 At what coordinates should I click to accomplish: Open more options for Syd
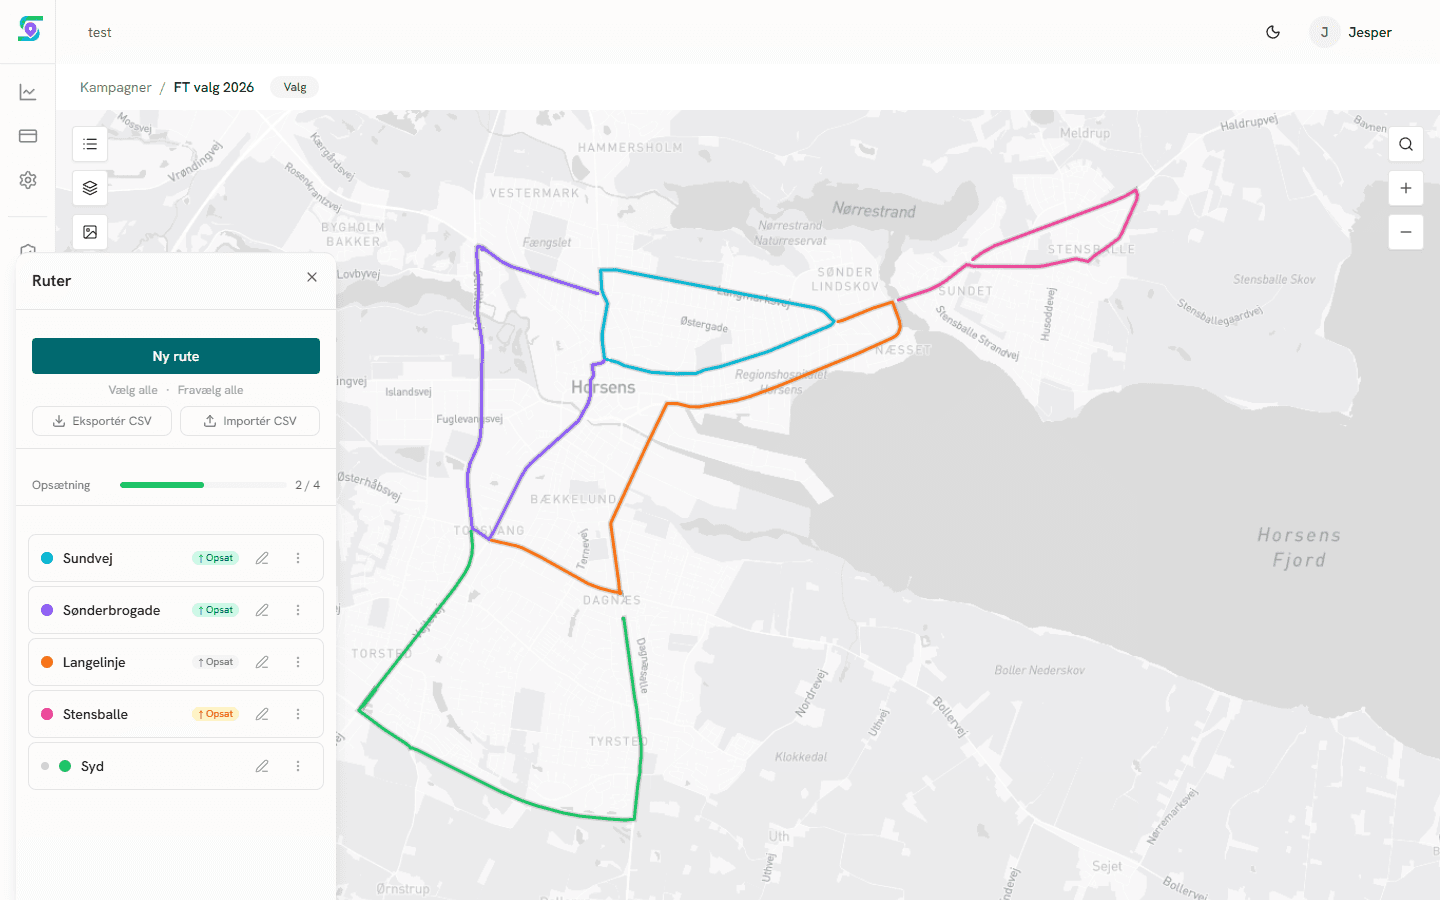(x=298, y=766)
